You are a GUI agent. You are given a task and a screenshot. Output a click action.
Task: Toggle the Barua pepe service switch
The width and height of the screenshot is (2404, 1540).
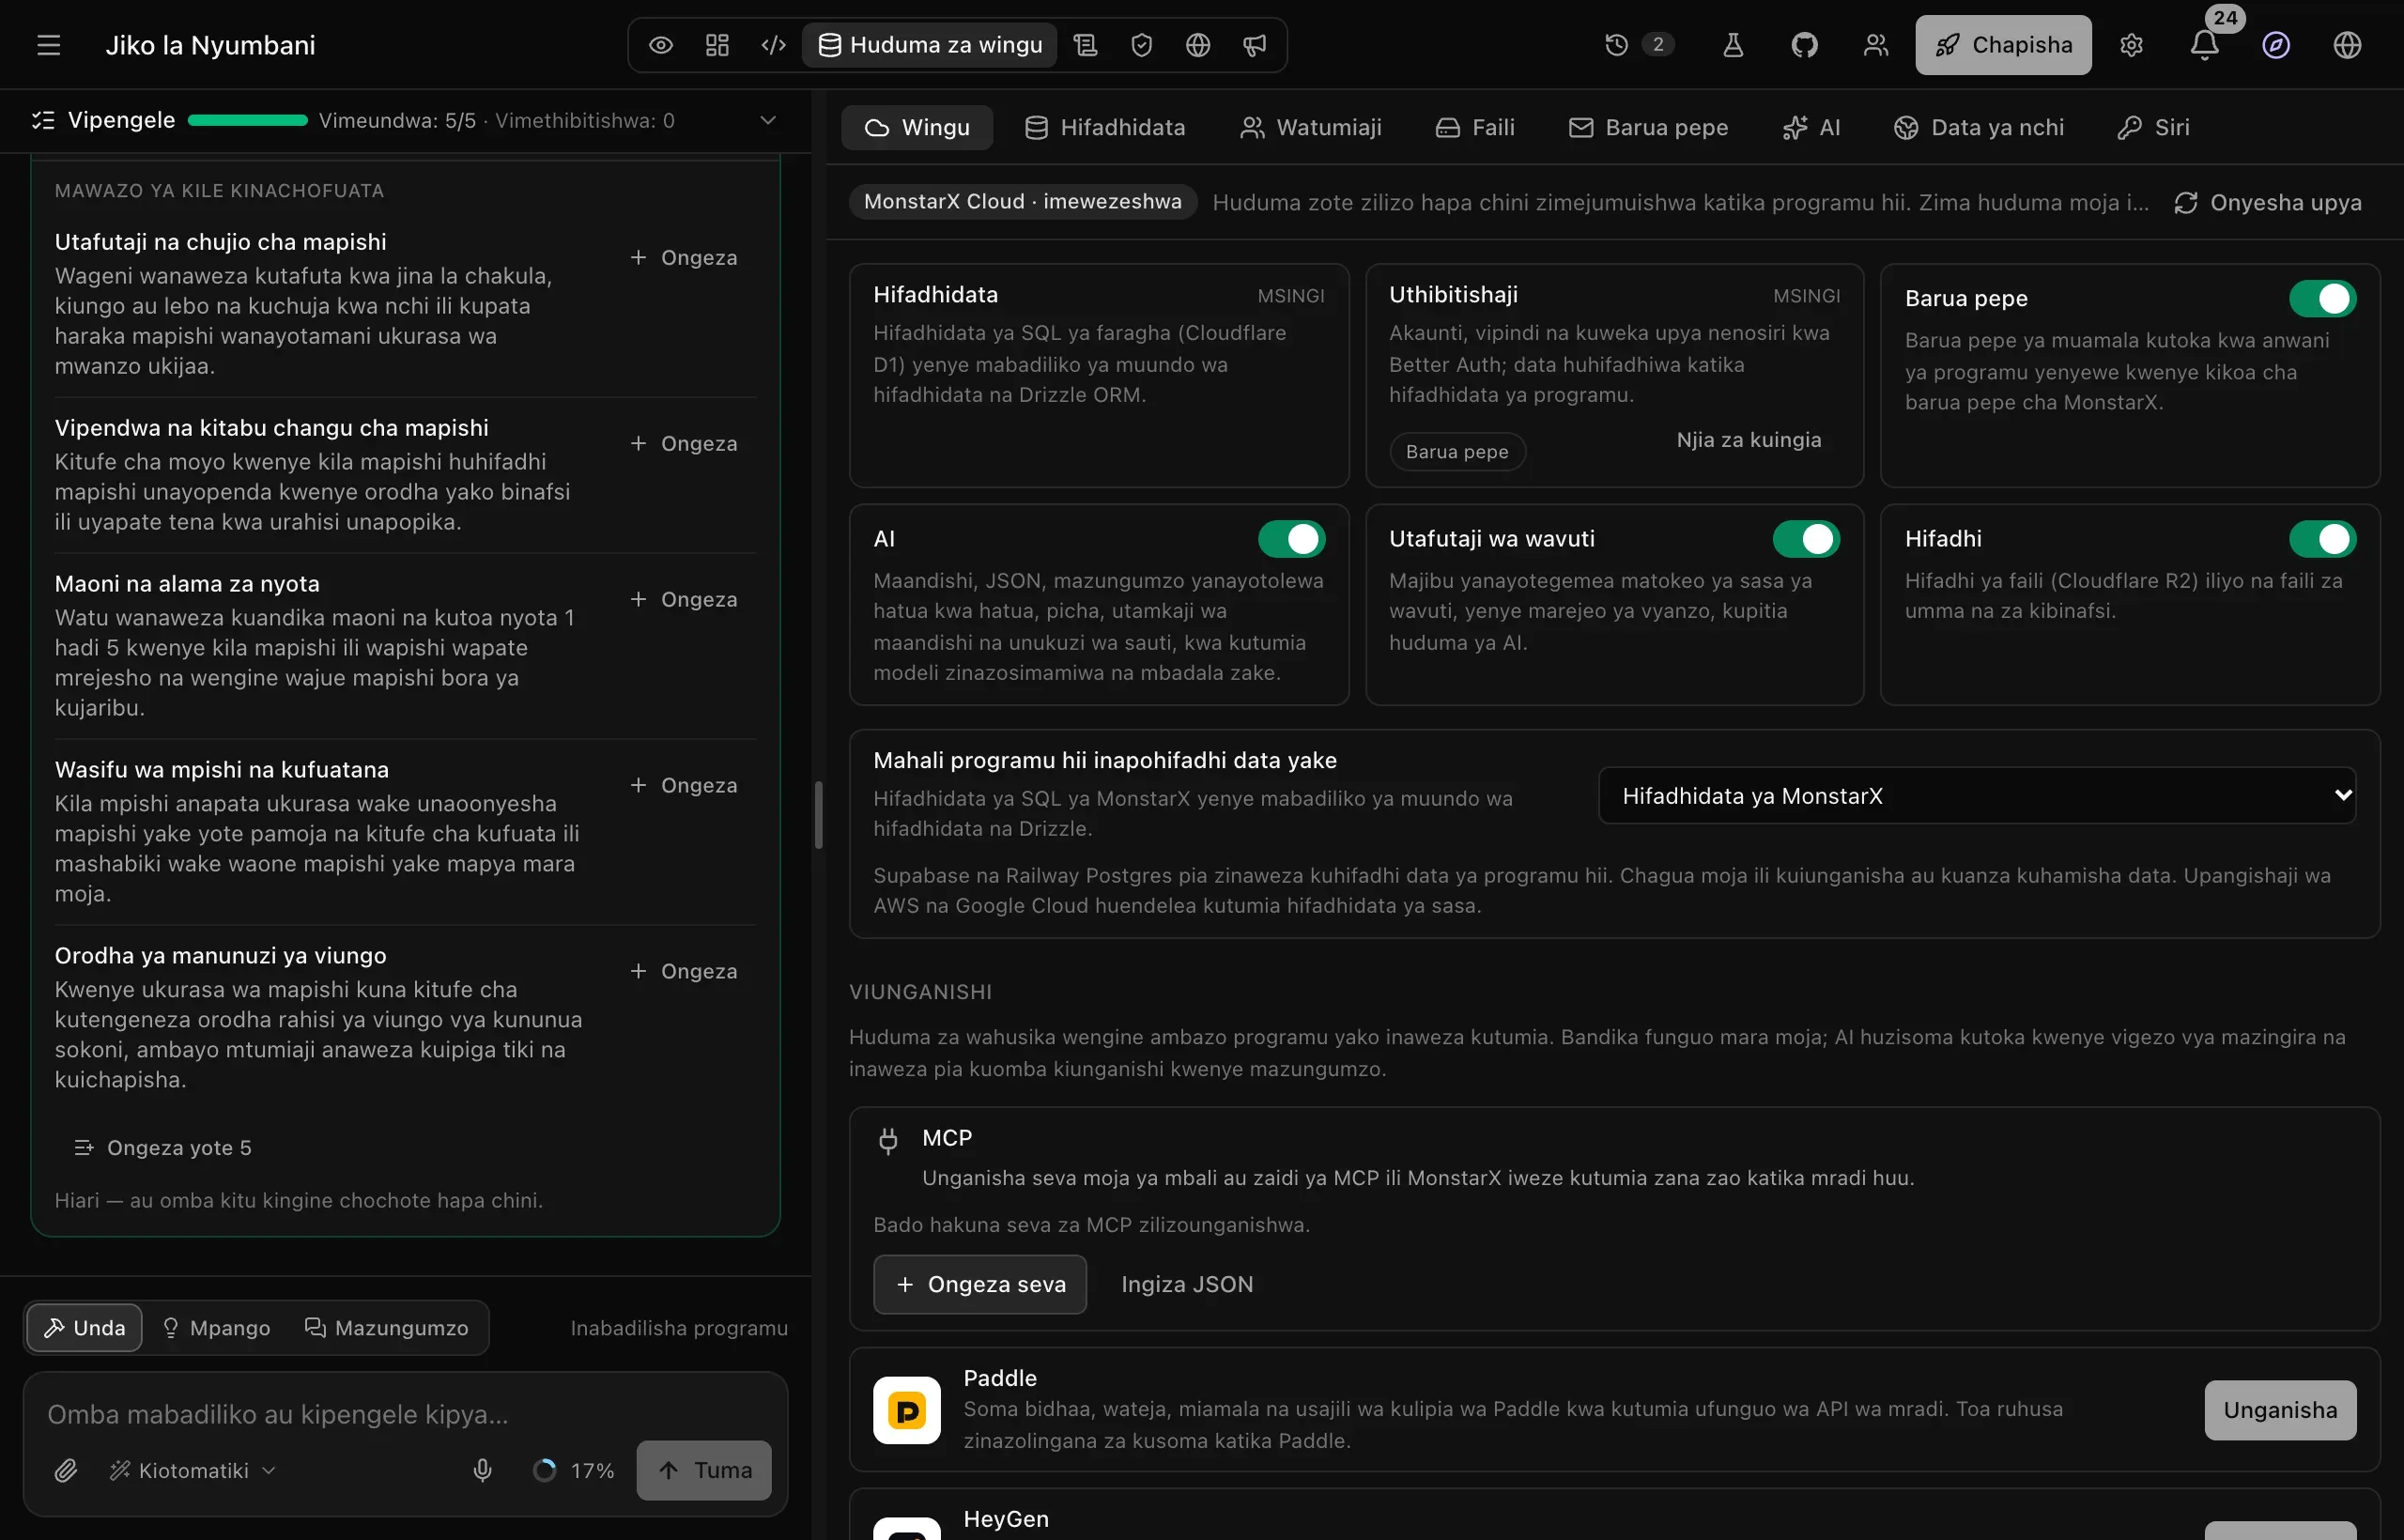(x=2322, y=298)
